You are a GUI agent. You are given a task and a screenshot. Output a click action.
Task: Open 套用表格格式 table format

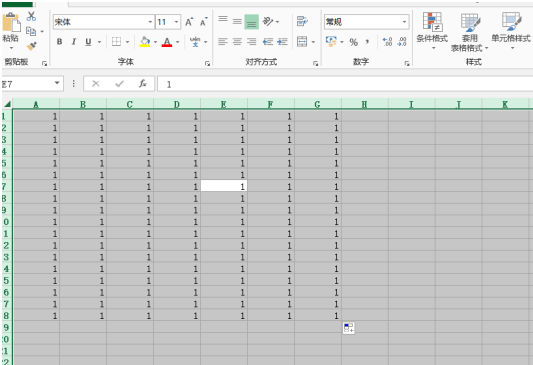coord(469,33)
